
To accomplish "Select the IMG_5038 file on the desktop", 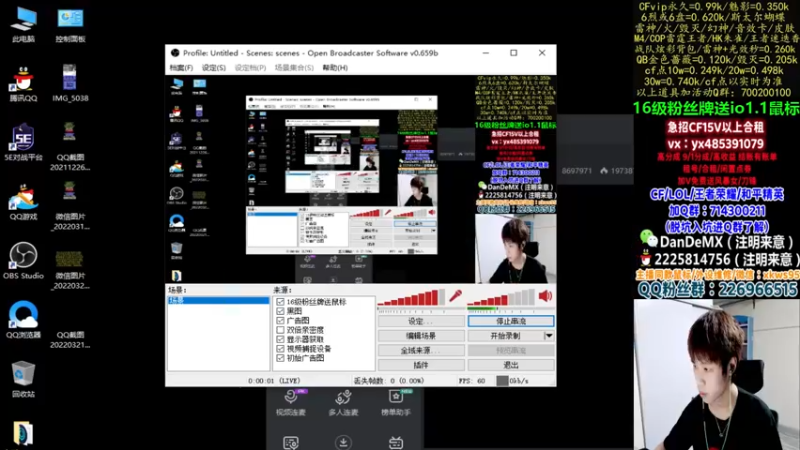I will [x=70, y=83].
